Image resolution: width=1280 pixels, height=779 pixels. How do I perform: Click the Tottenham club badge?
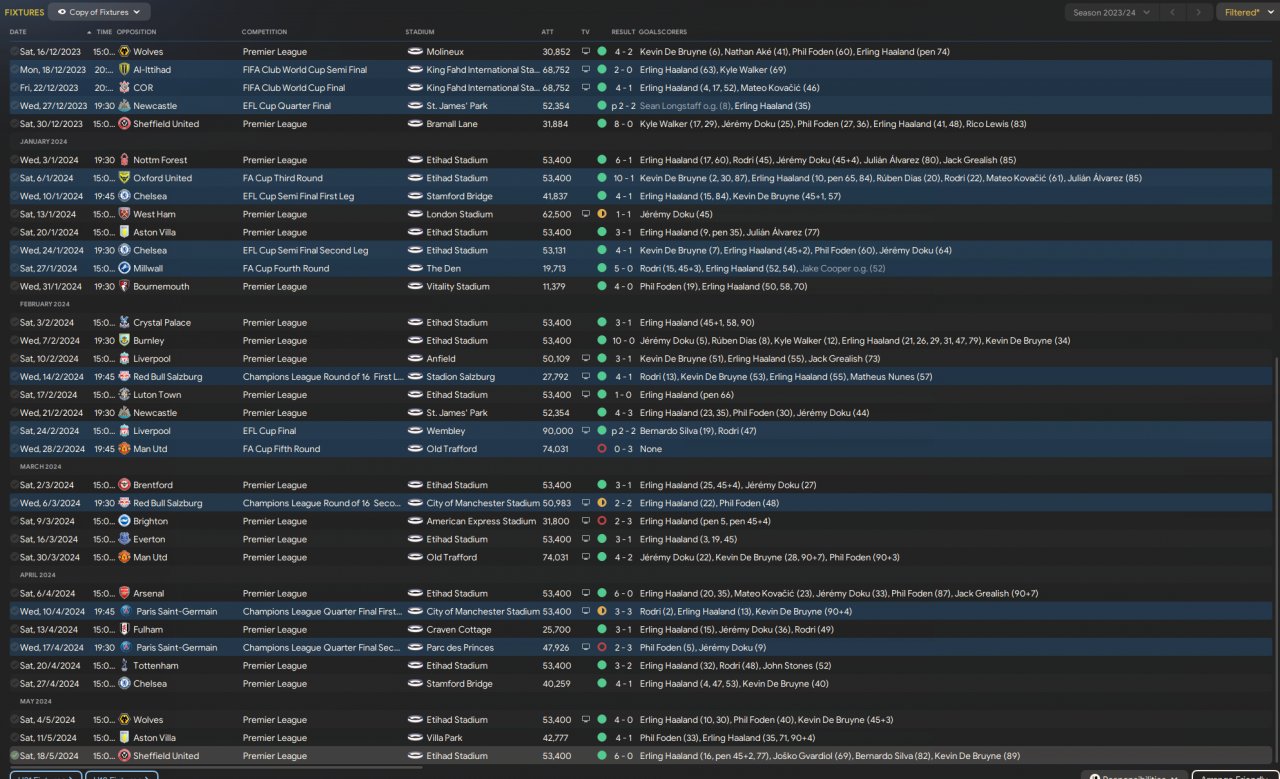[124, 666]
